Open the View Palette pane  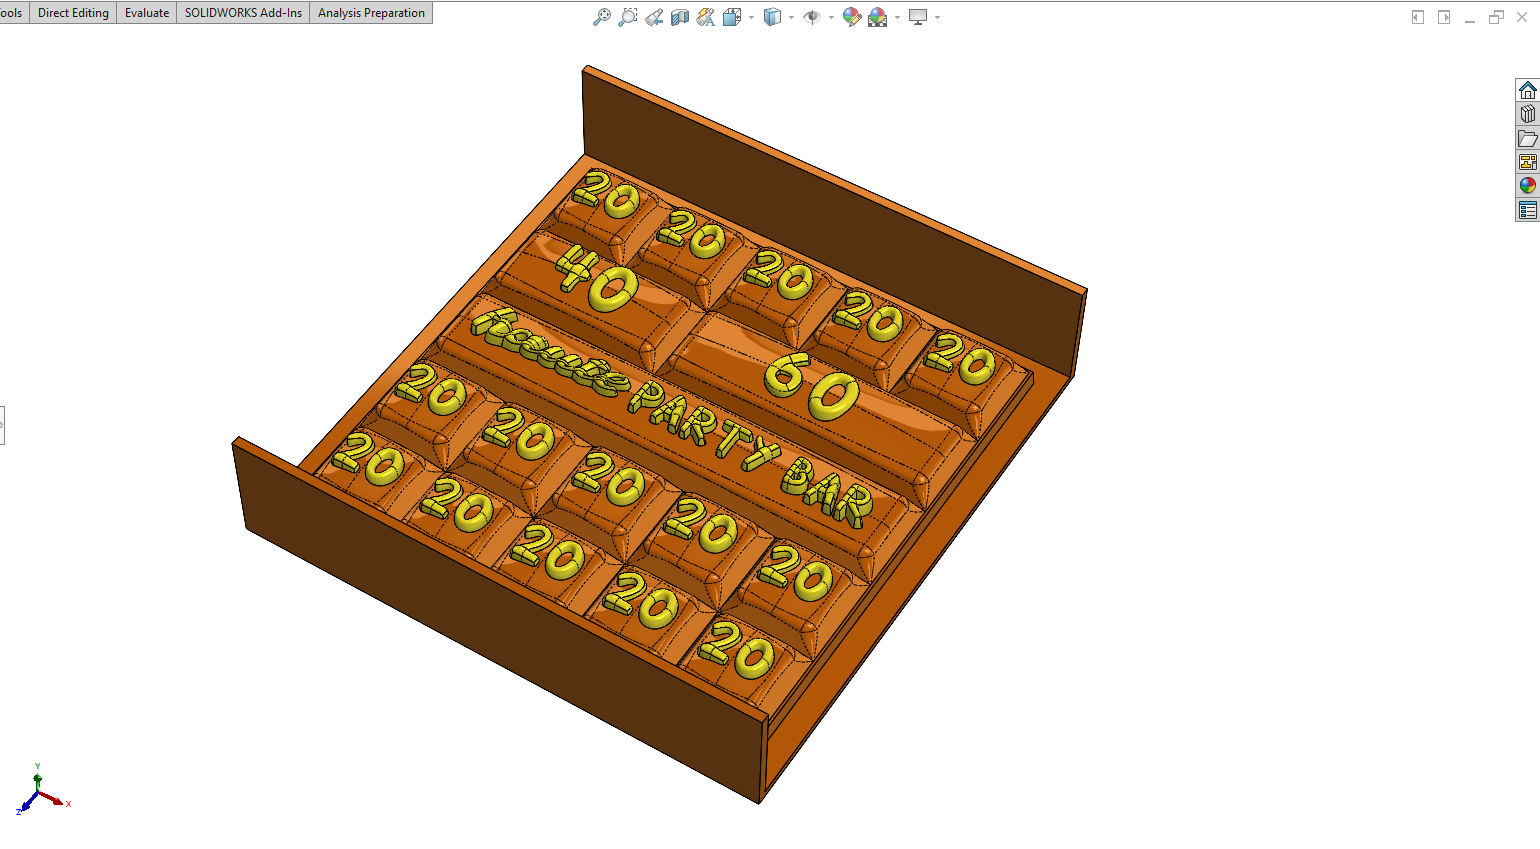click(x=1527, y=162)
